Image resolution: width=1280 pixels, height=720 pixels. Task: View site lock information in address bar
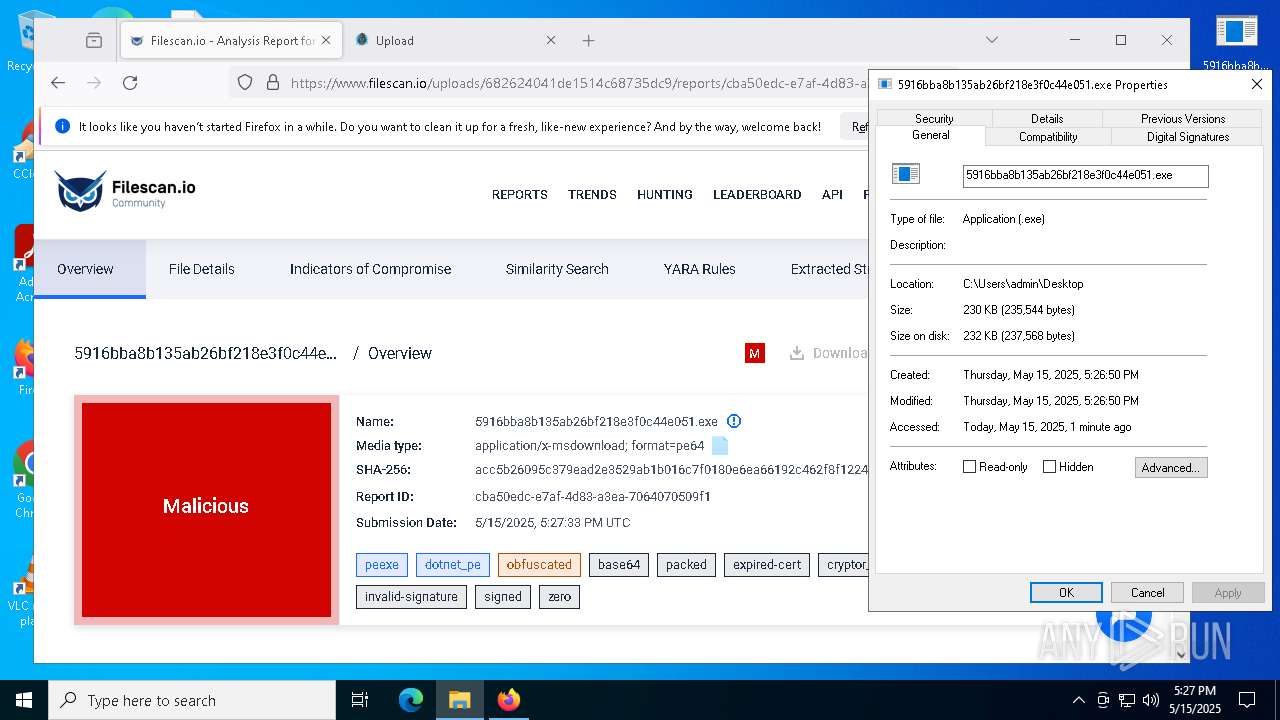272,83
